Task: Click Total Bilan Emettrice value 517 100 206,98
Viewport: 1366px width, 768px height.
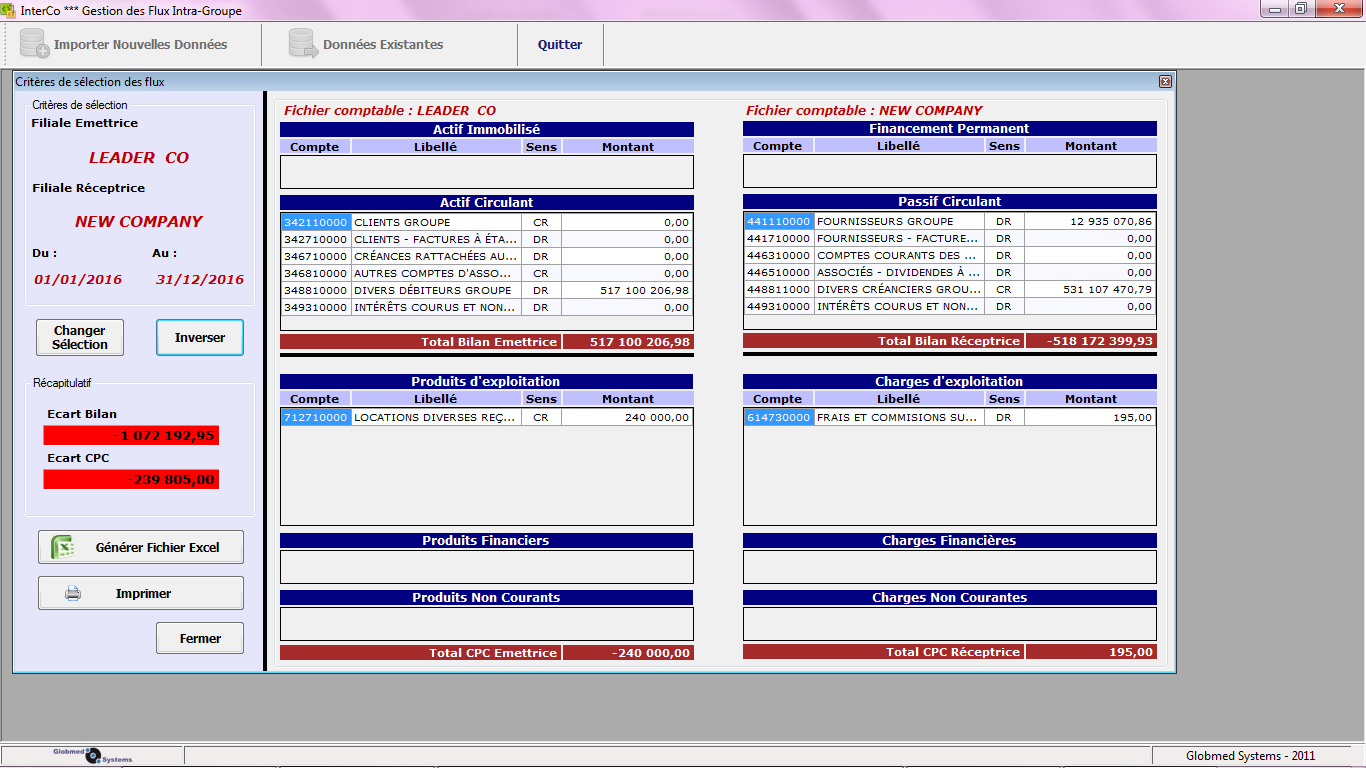Action: [628, 342]
